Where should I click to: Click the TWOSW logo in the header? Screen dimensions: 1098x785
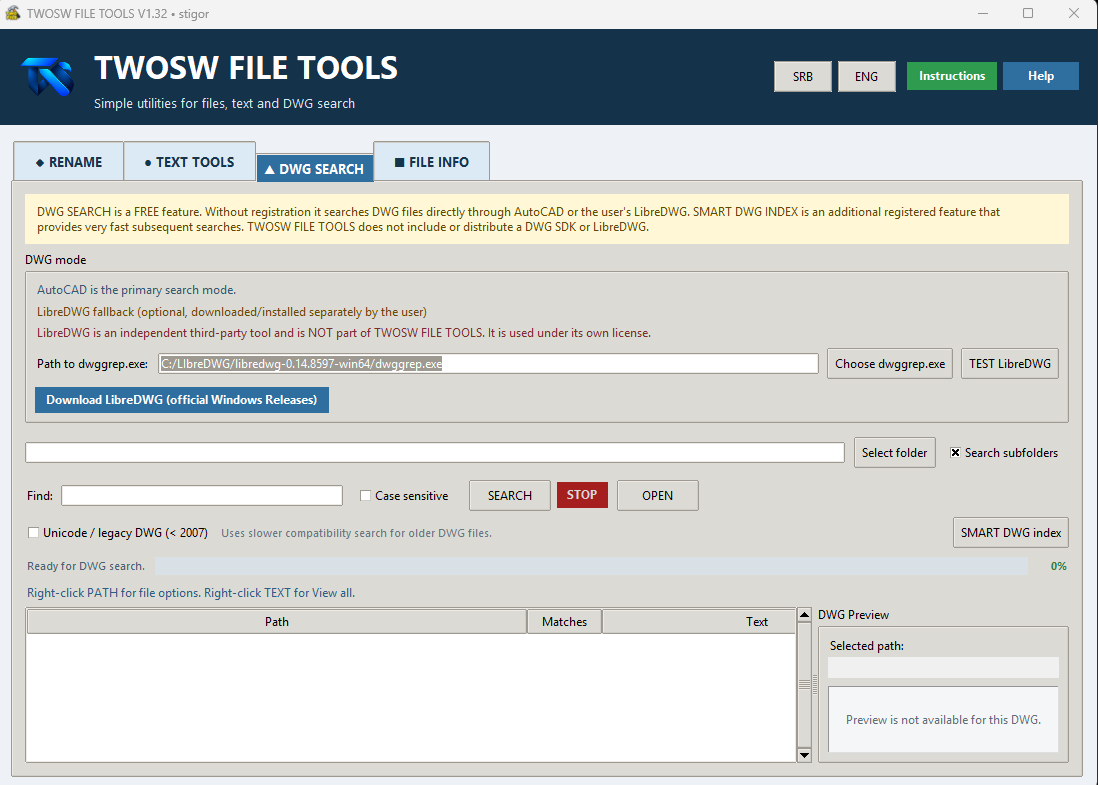coord(48,77)
